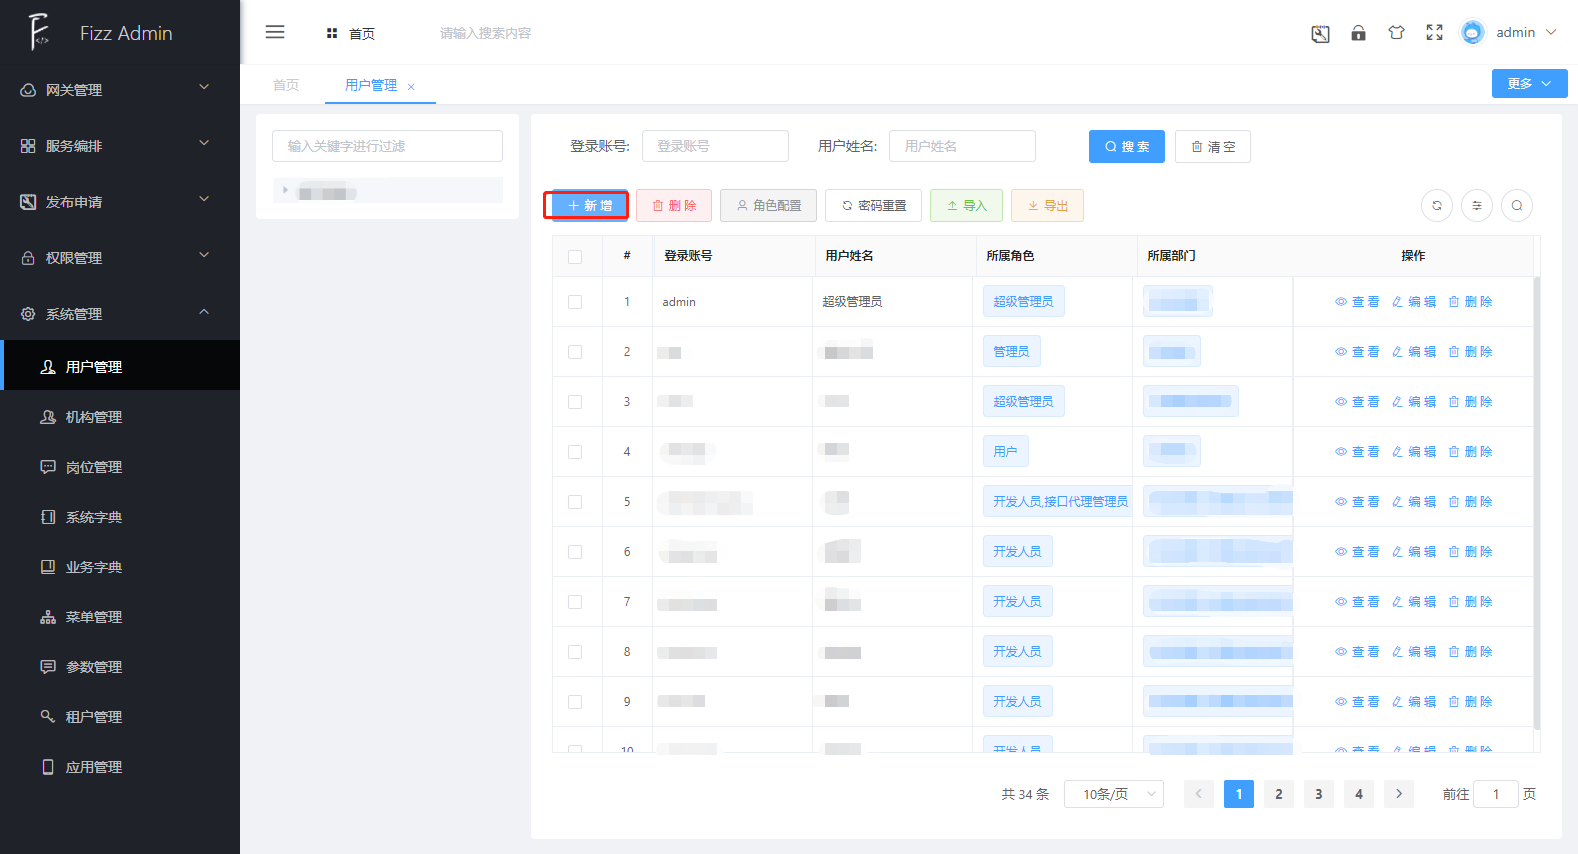Expand the 网关管理 menu
Screen dimensions: 1578x854
tap(120, 90)
